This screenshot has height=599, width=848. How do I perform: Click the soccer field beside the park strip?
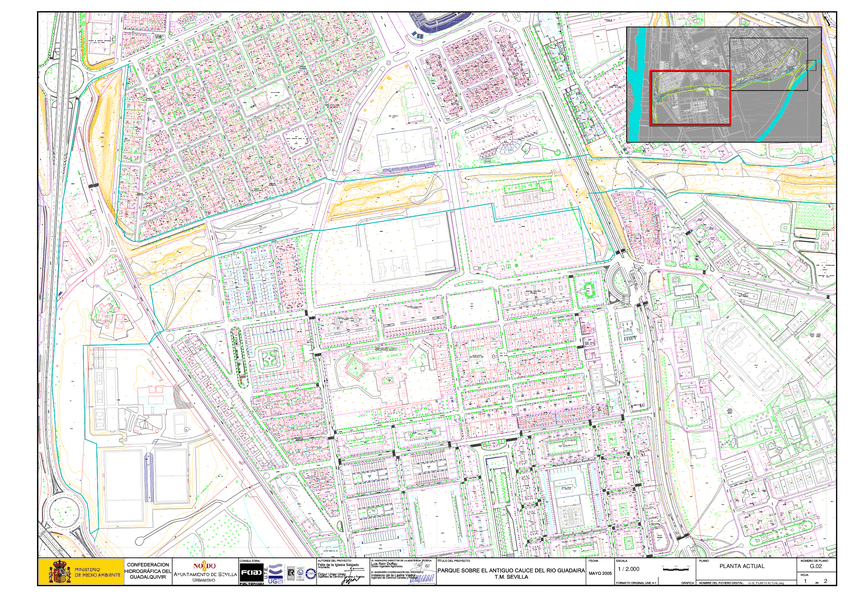point(407,147)
